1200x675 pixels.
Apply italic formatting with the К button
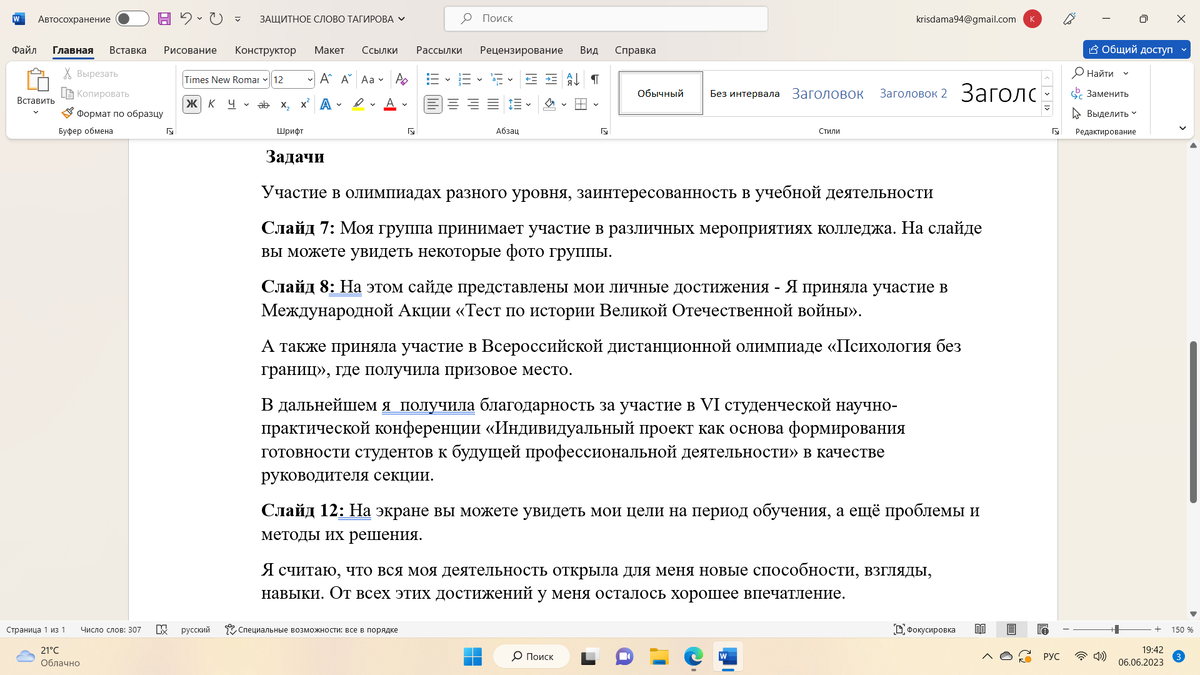click(x=212, y=104)
